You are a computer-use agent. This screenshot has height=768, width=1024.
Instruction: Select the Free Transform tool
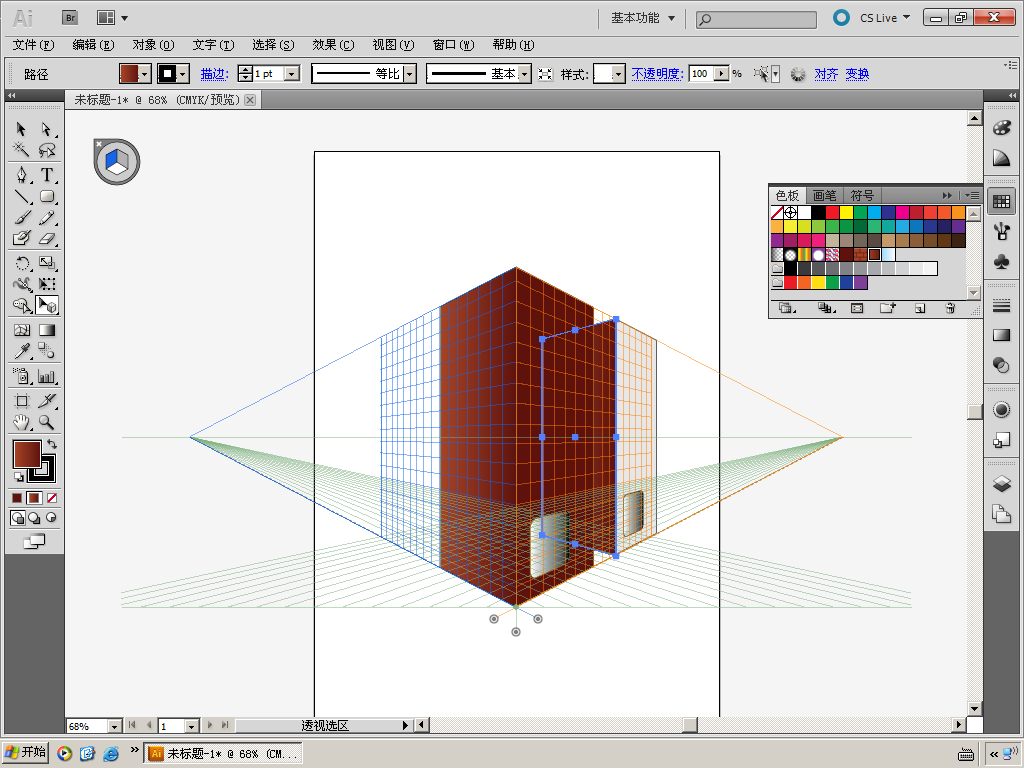[46, 284]
